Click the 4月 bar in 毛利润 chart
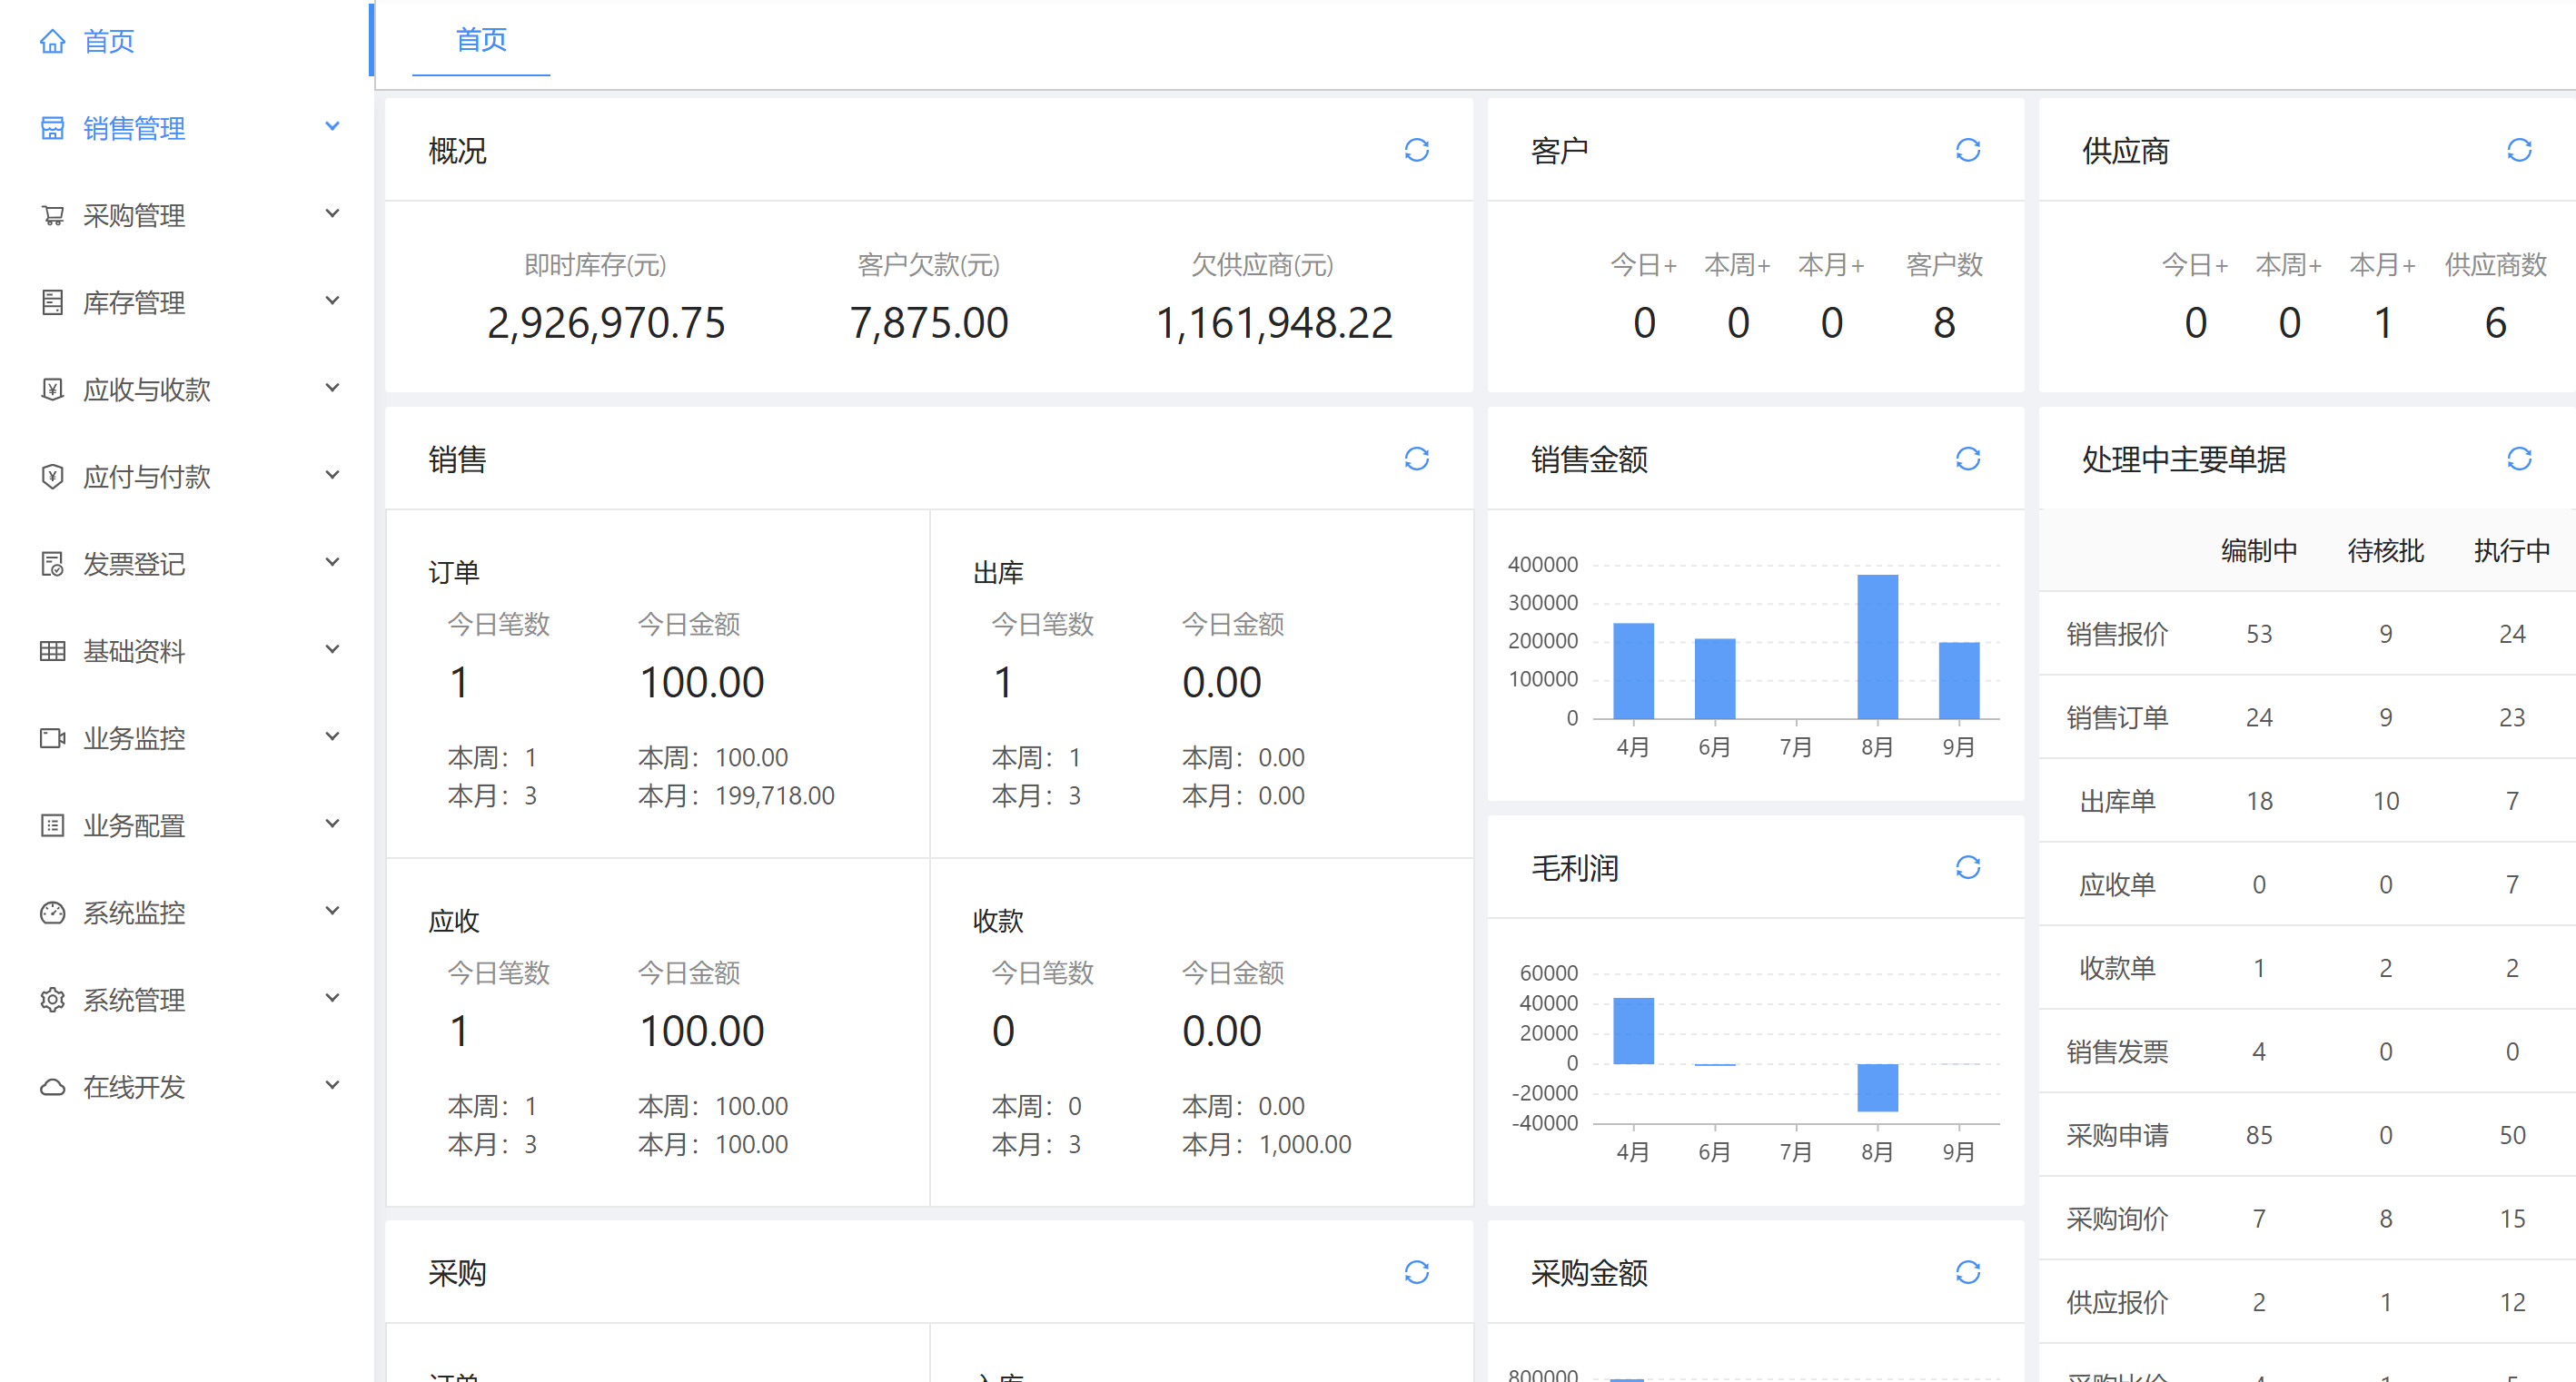The width and height of the screenshot is (2576, 1382). pyautogui.click(x=1633, y=1031)
